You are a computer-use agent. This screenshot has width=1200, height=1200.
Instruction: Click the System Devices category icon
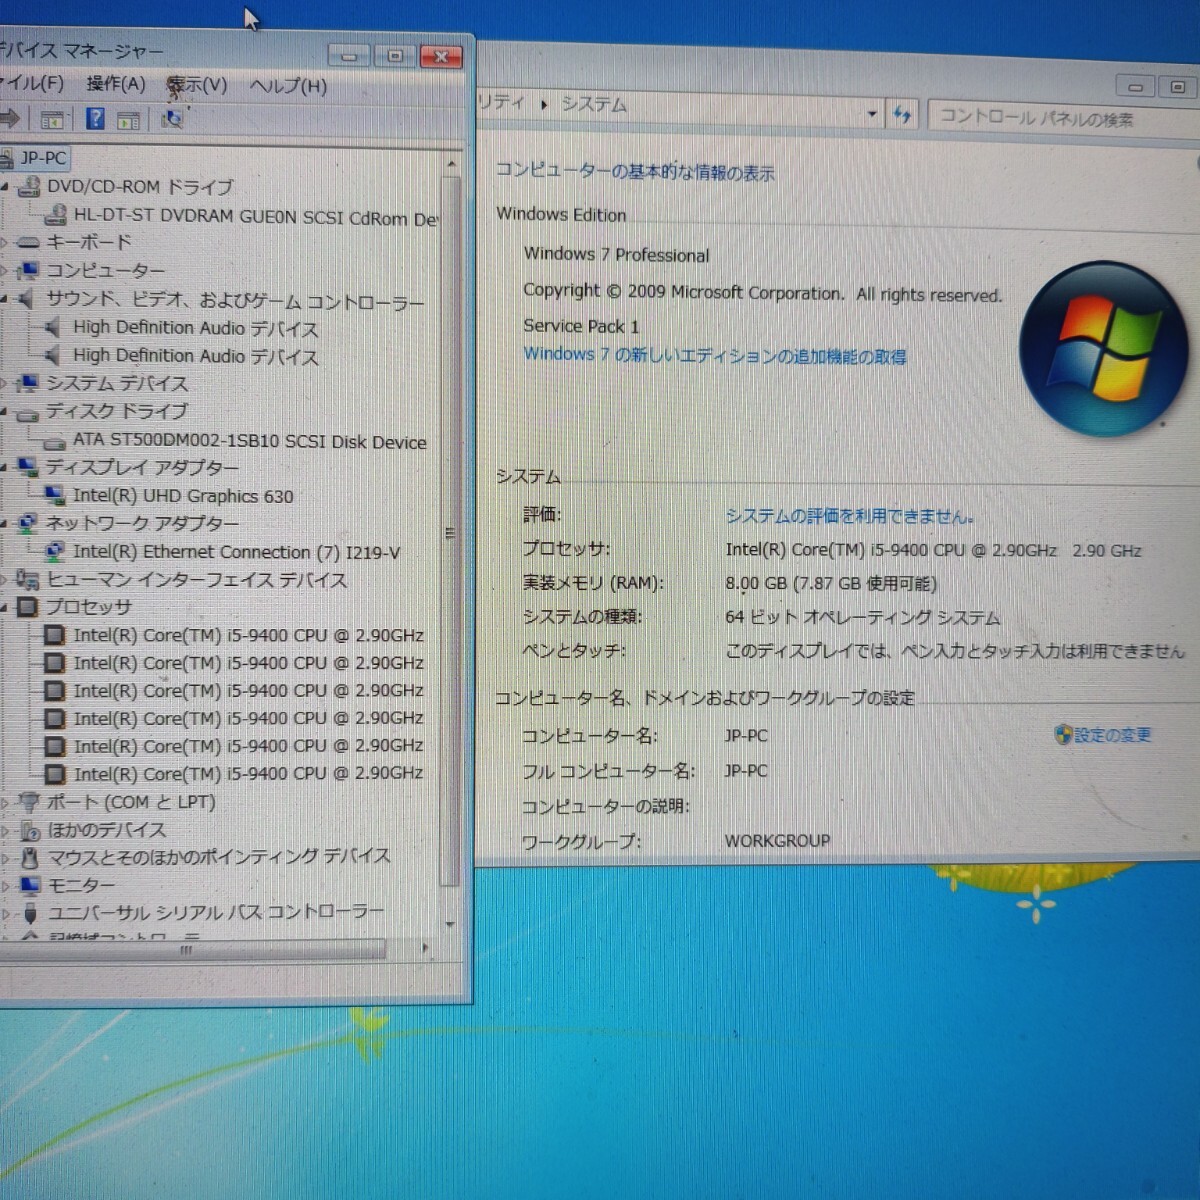click(28, 383)
